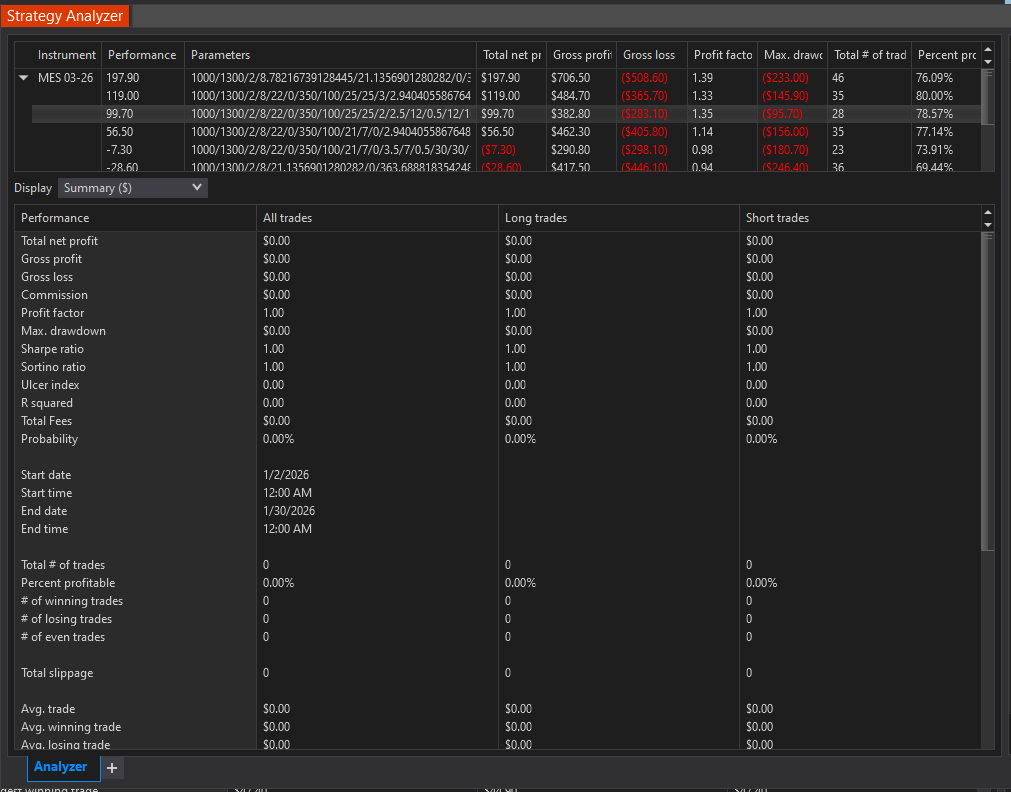Select the result row with 56.50 performance
This screenshot has height=792, width=1011.
330,132
